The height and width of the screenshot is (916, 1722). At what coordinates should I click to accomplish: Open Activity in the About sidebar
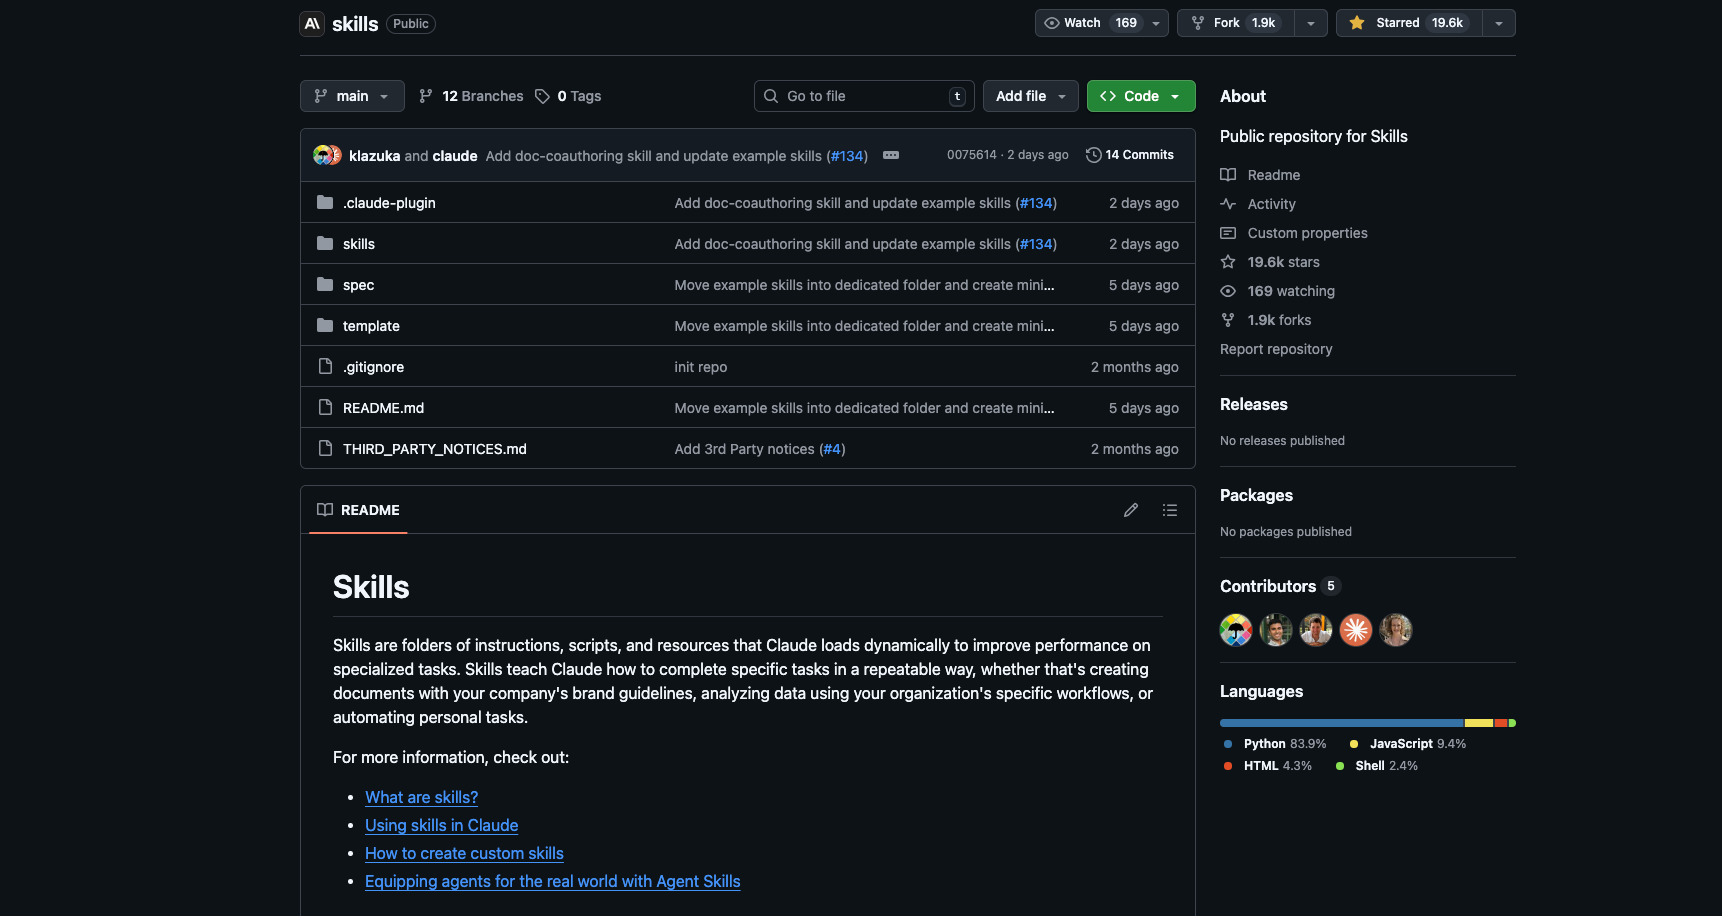tap(1271, 204)
